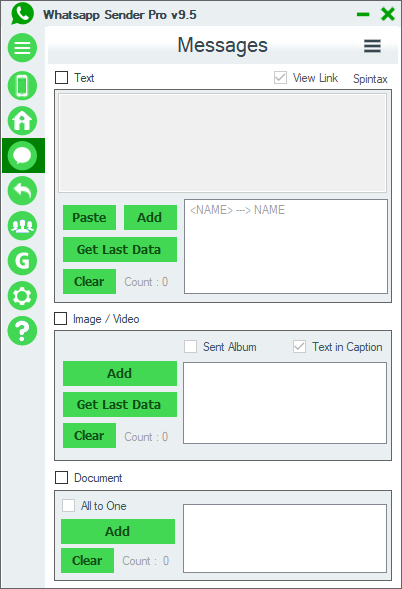This screenshot has width=402, height=589.
Task: Enable the Text checkbox
Action: 62,78
